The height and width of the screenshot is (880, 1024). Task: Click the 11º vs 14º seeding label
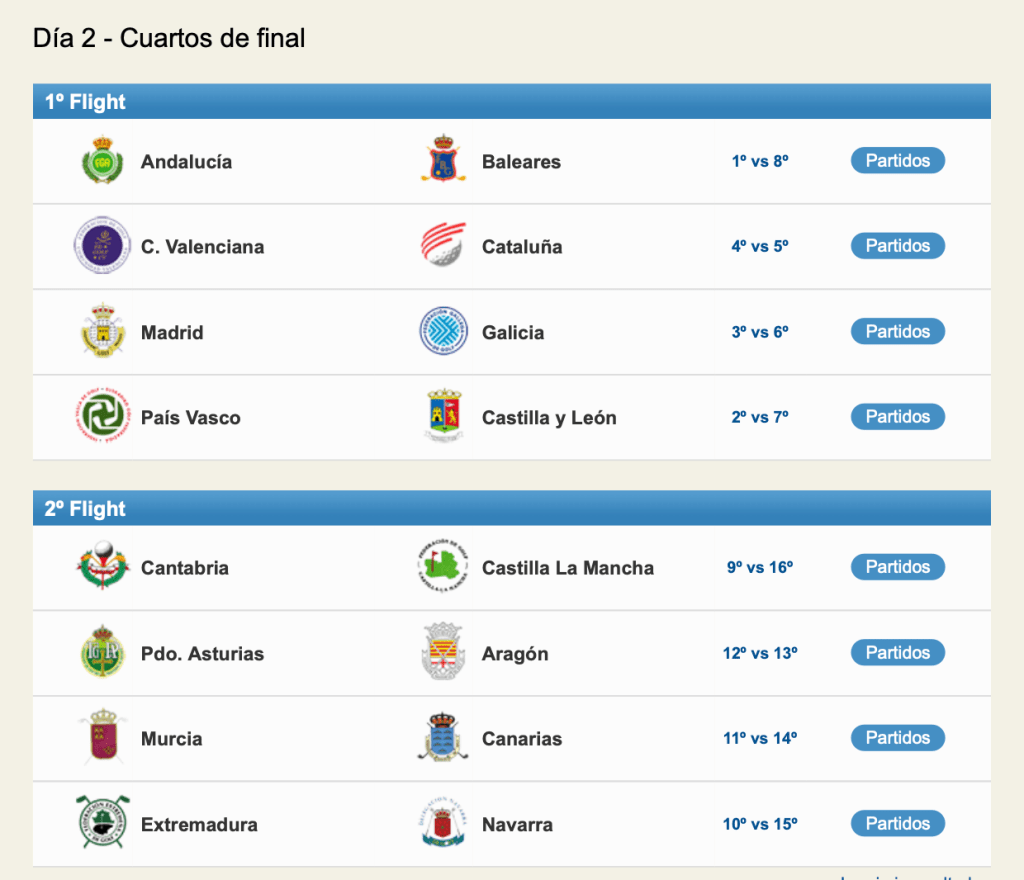(x=760, y=739)
